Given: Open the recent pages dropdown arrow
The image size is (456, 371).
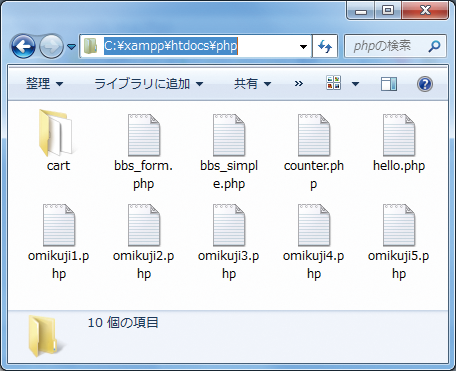Looking at the screenshot, I should 71,47.
